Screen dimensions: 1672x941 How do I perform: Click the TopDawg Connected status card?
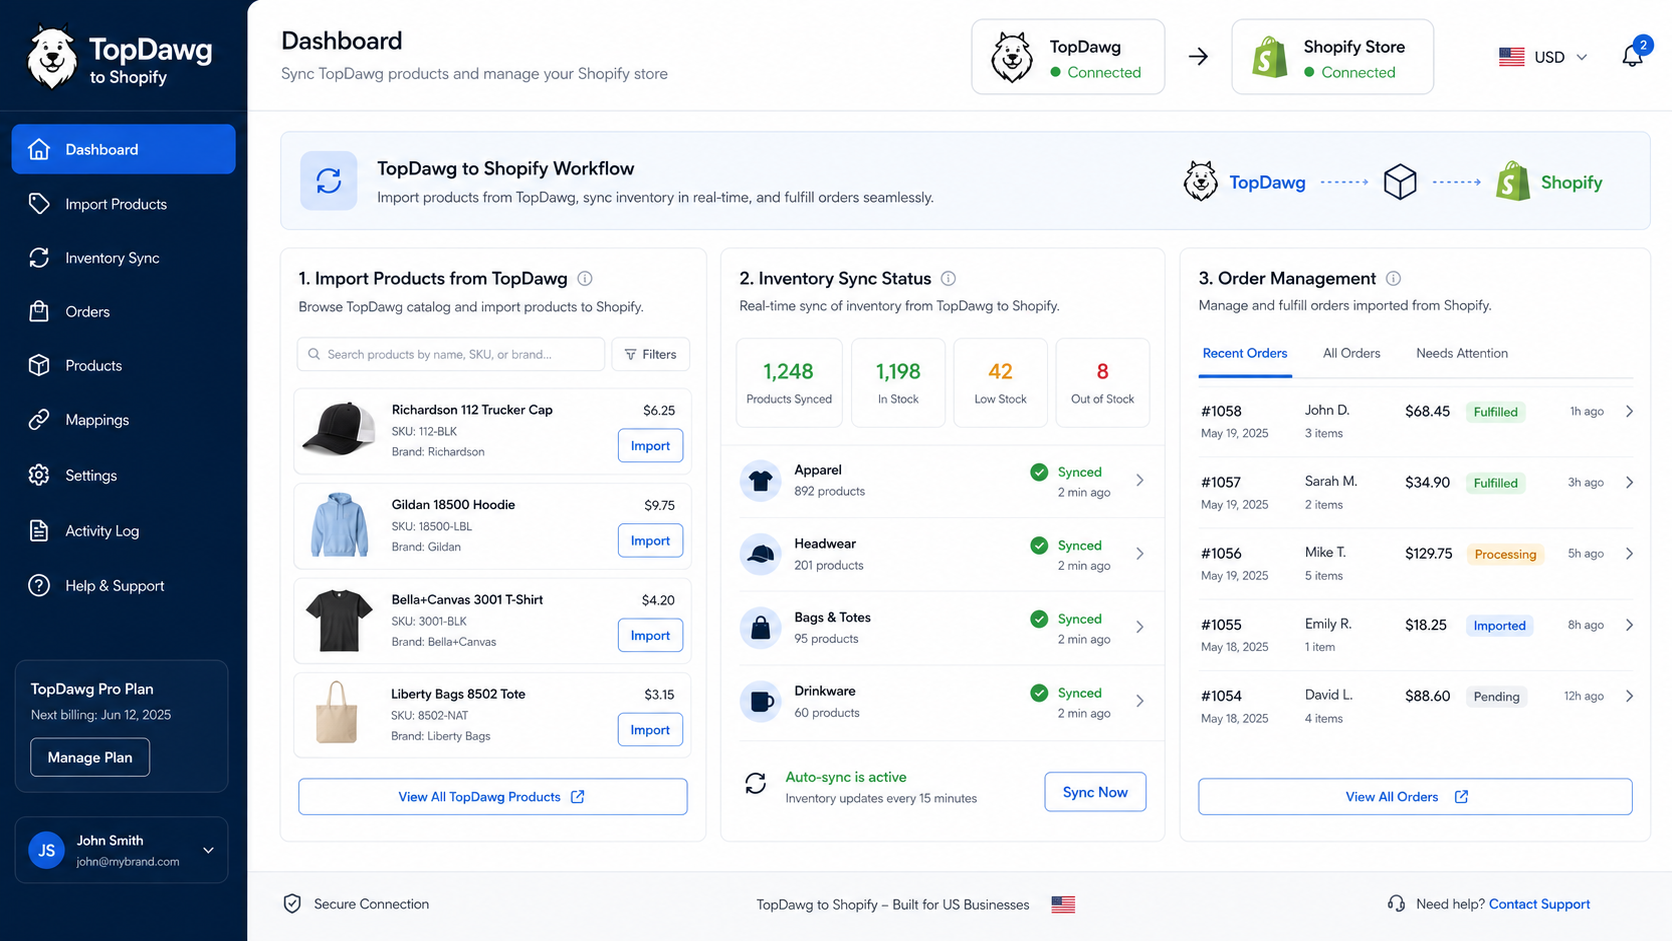1068,57
